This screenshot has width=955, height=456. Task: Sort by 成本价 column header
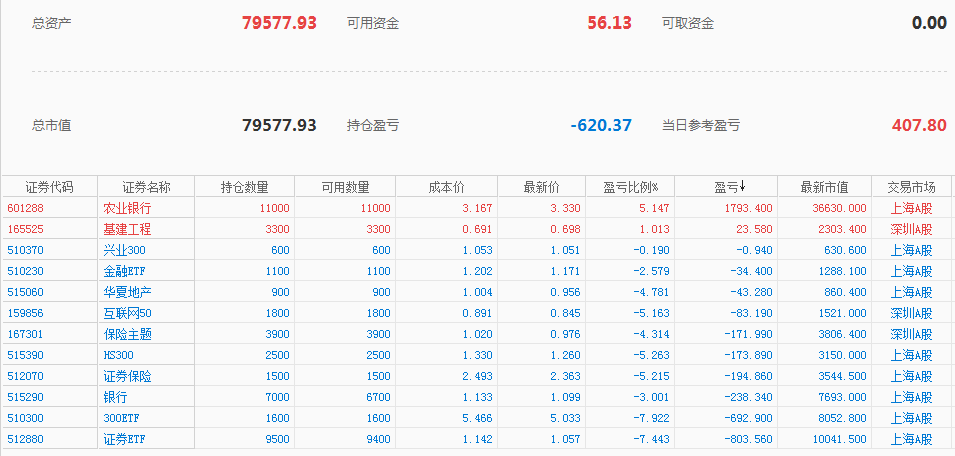tap(446, 187)
